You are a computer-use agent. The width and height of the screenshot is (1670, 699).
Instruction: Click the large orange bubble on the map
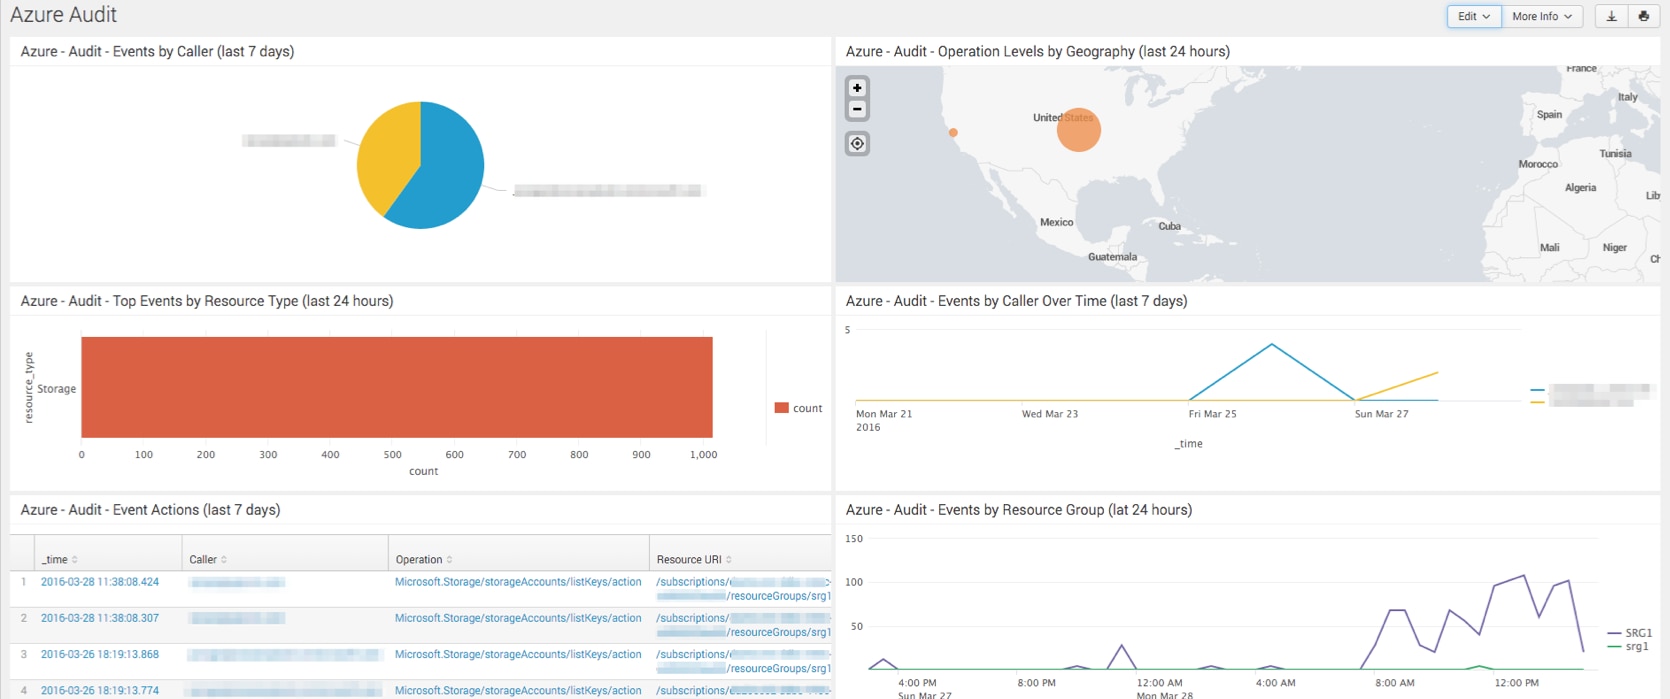1079,130
